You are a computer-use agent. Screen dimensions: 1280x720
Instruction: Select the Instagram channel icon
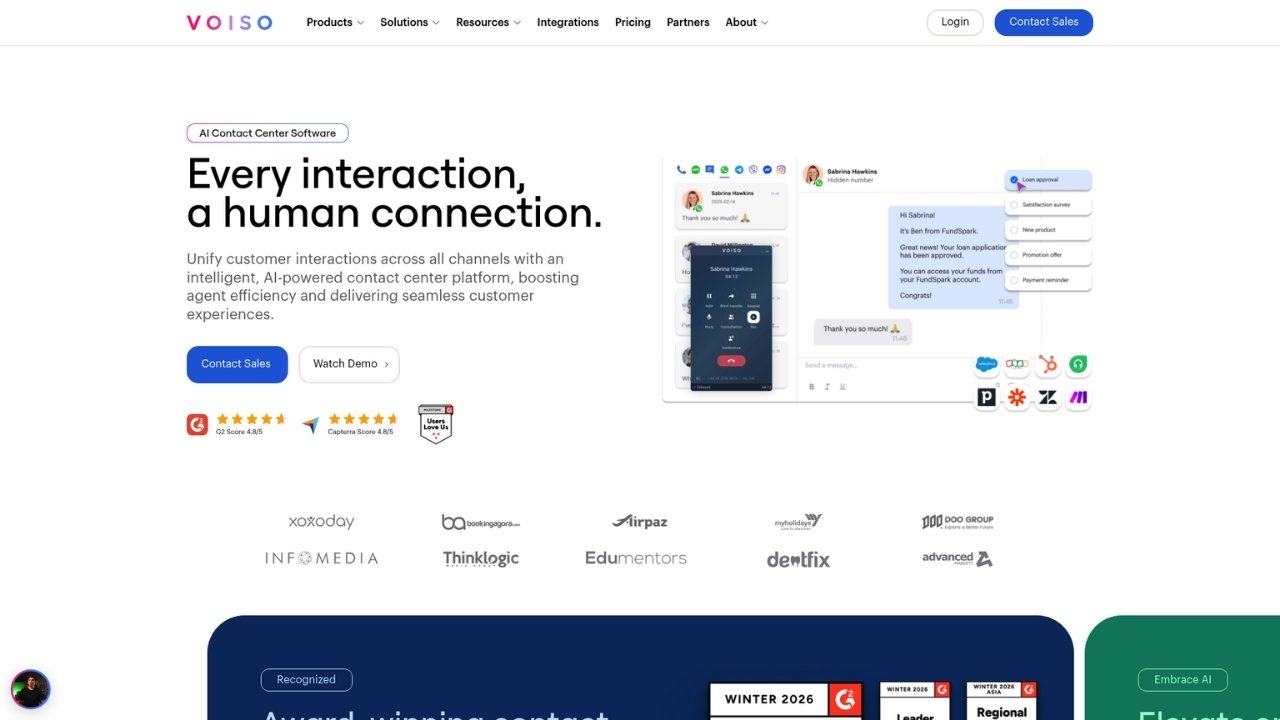[781, 170]
